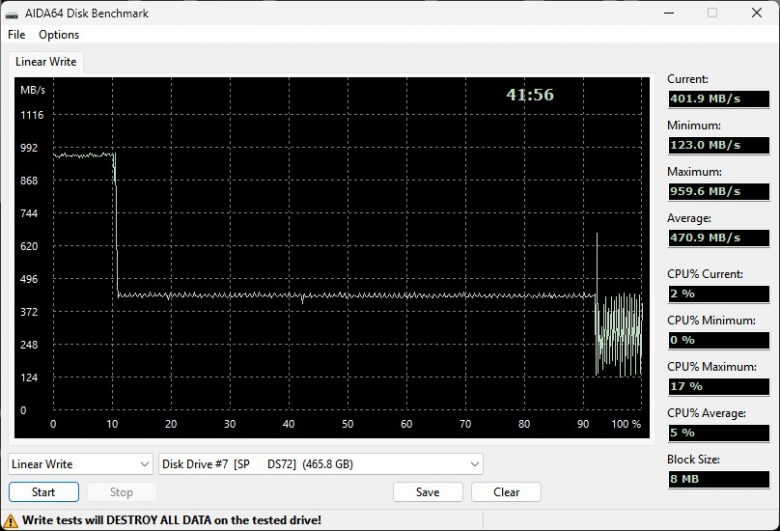The width and height of the screenshot is (780, 531).
Task: Open the Disk Drive #7 selection dropdown
Action: pos(320,464)
